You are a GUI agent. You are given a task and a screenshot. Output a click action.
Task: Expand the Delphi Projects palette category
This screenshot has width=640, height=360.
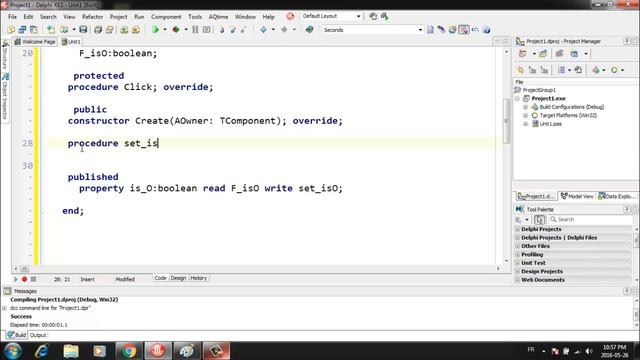518,229
